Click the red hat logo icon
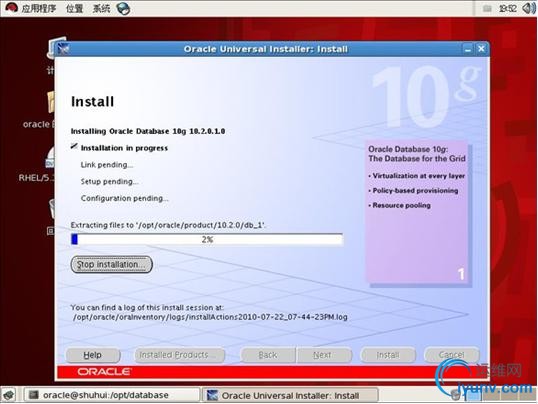 pos(11,8)
